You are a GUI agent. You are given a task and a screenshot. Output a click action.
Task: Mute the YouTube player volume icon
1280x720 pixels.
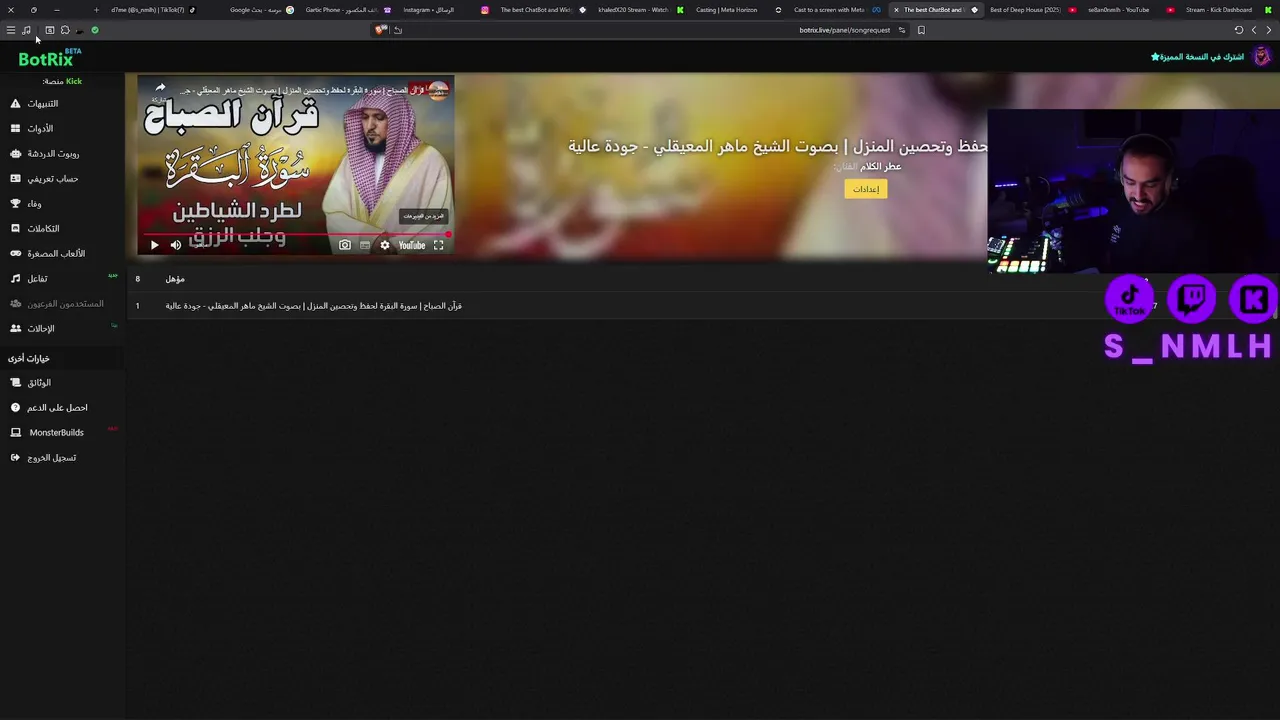[x=176, y=245]
